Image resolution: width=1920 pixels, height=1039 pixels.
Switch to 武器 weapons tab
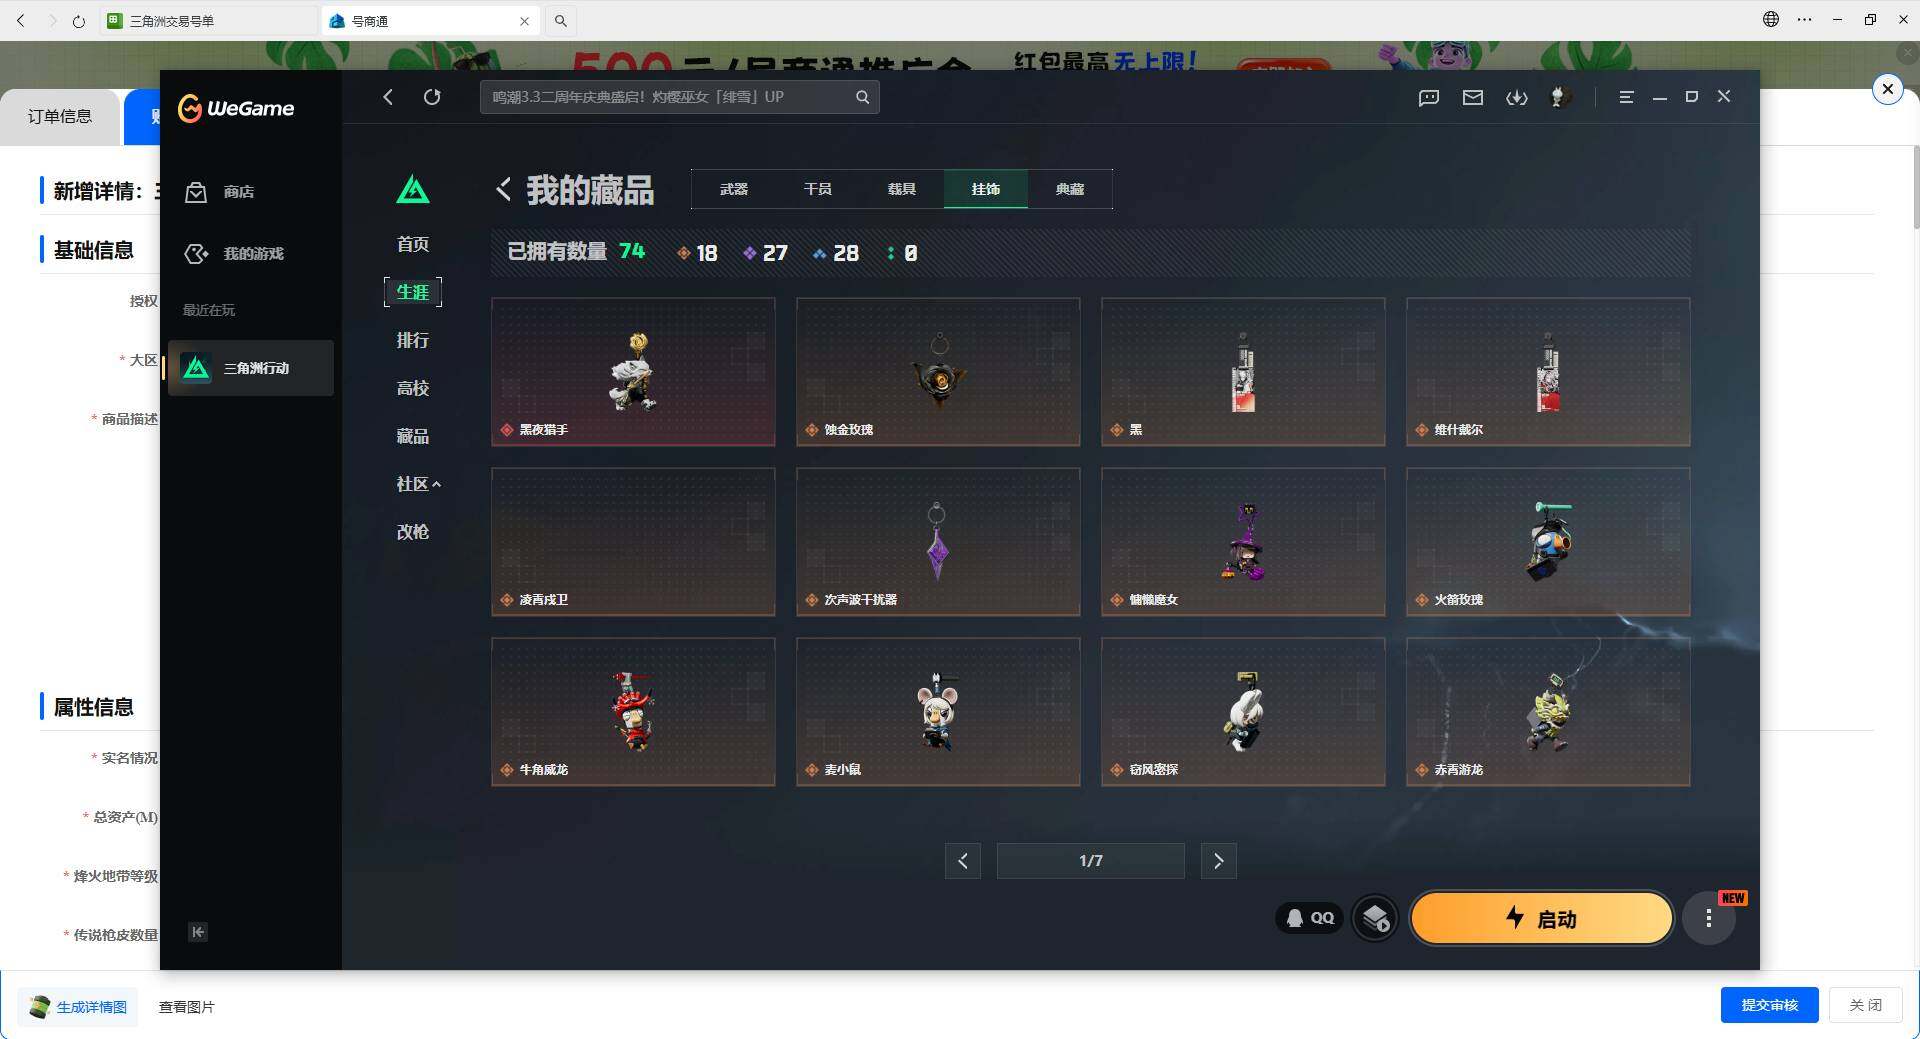(x=734, y=189)
